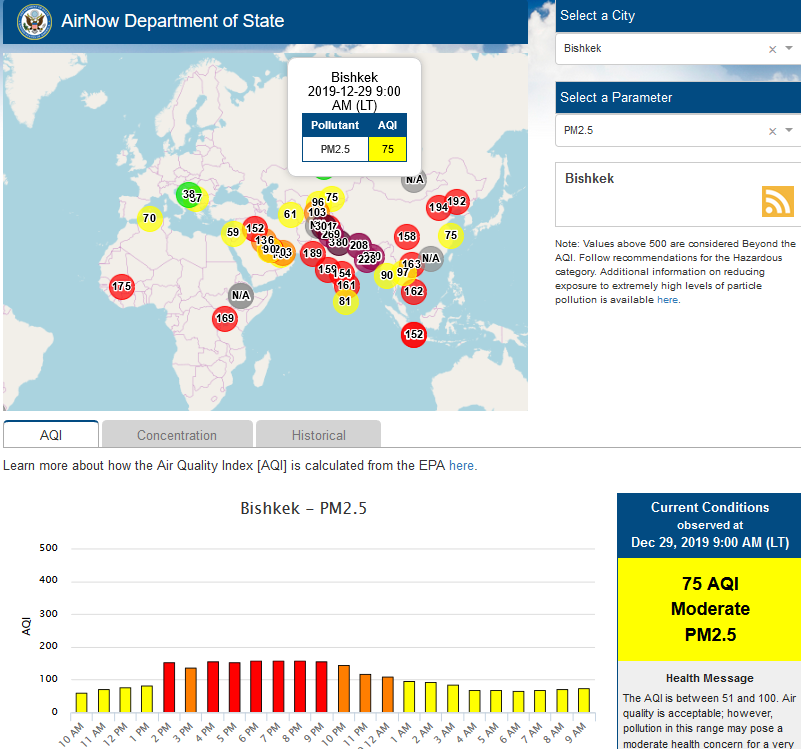Open the Historical tab
Image resolution: width=801 pixels, height=749 pixels.
pos(318,435)
